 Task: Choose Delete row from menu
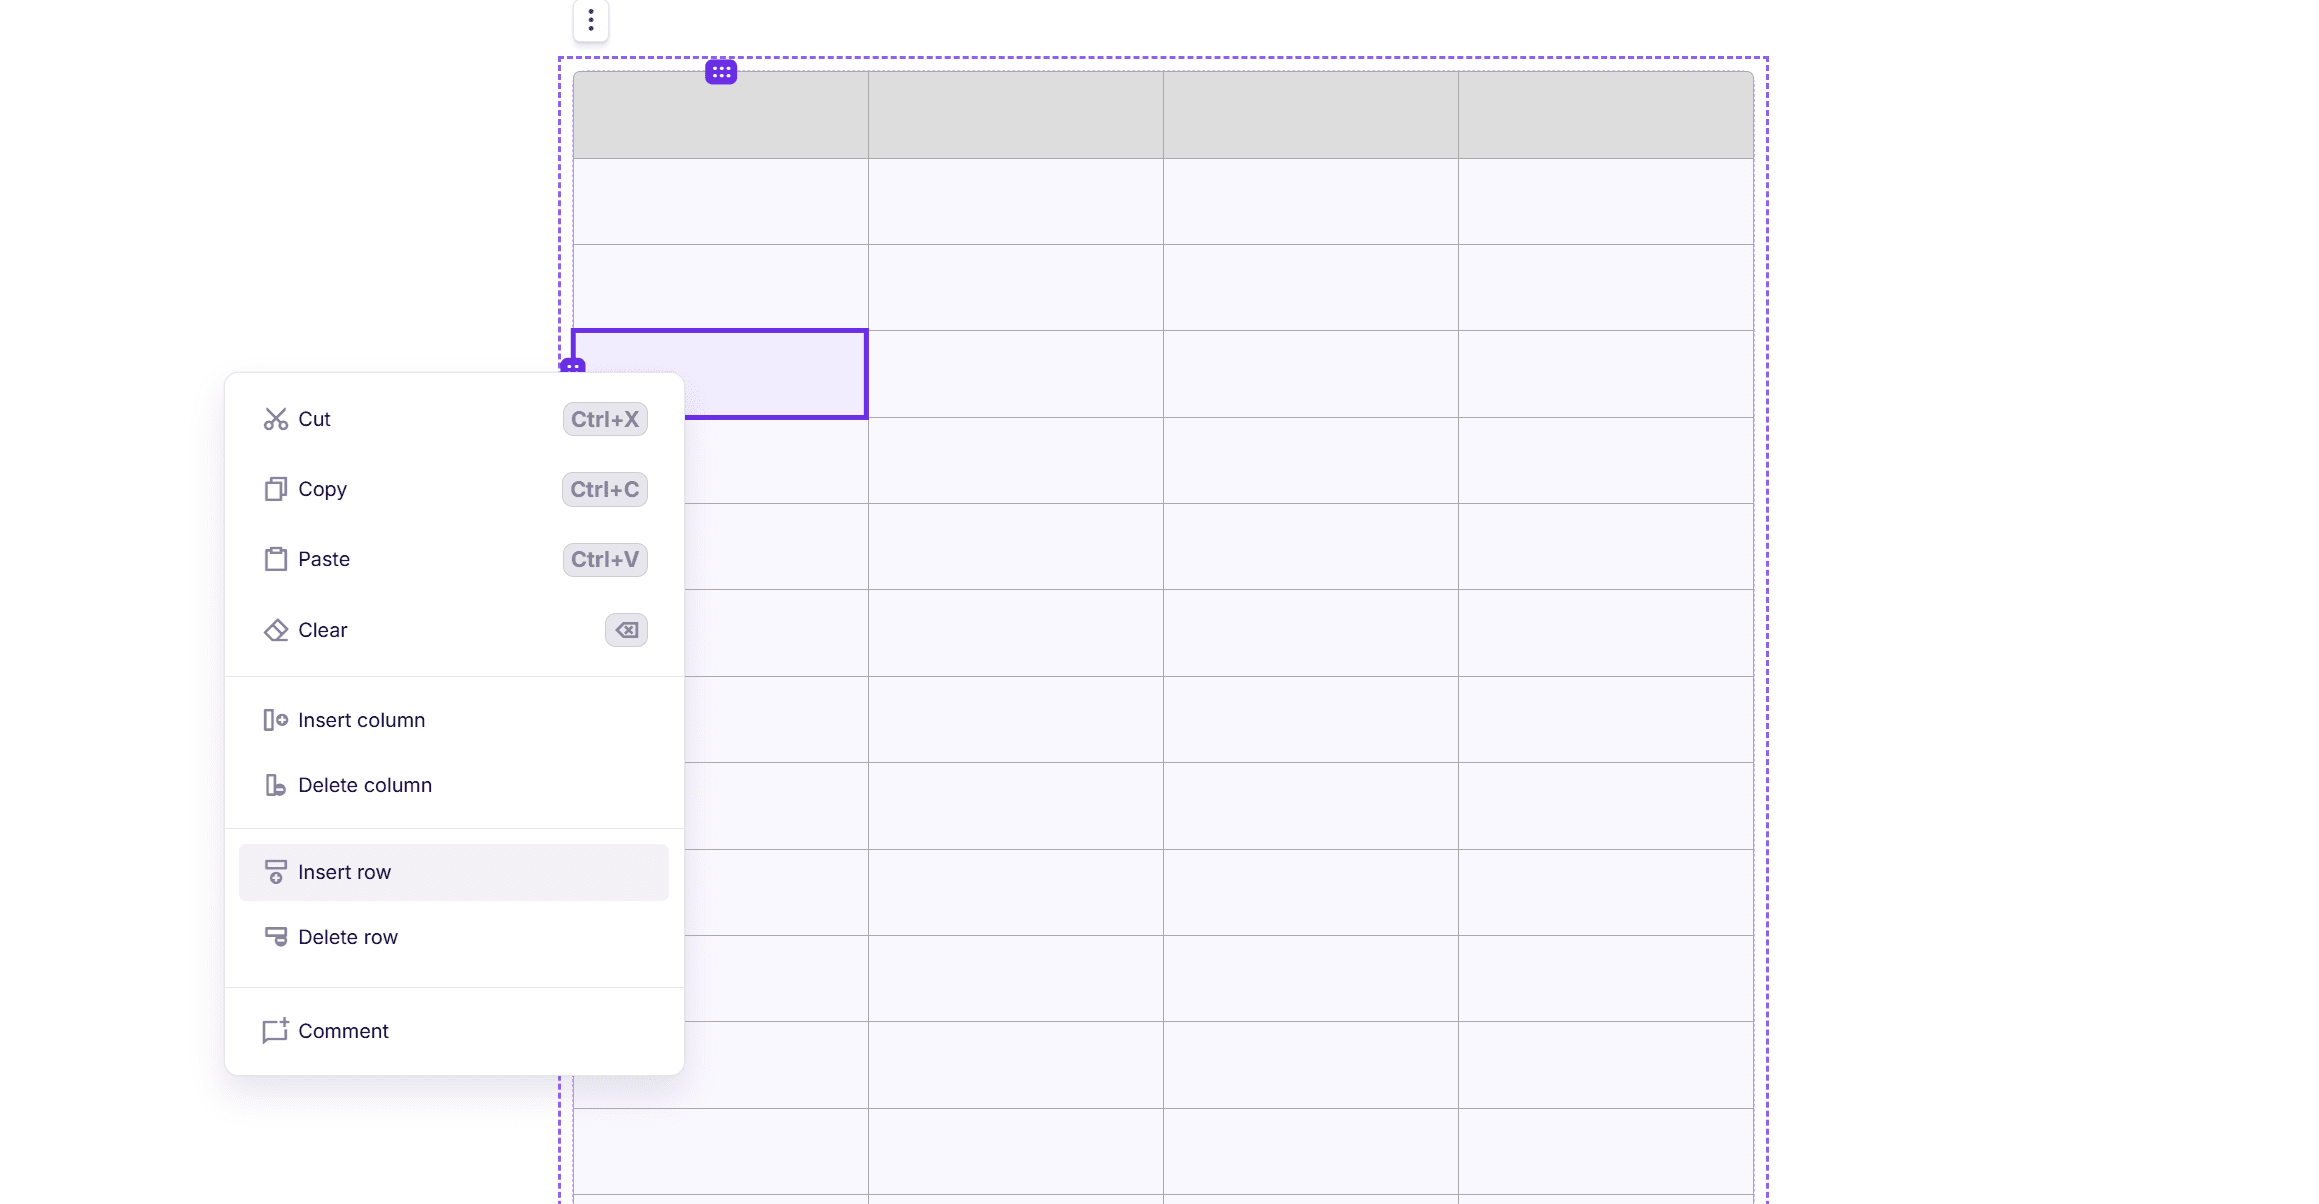(x=453, y=937)
